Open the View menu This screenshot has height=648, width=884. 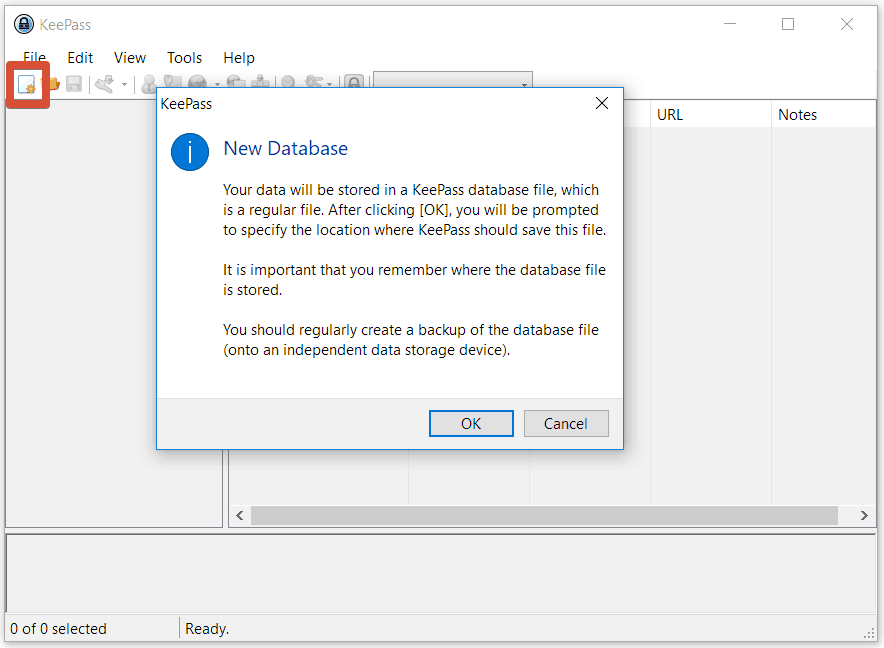click(x=130, y=58)
